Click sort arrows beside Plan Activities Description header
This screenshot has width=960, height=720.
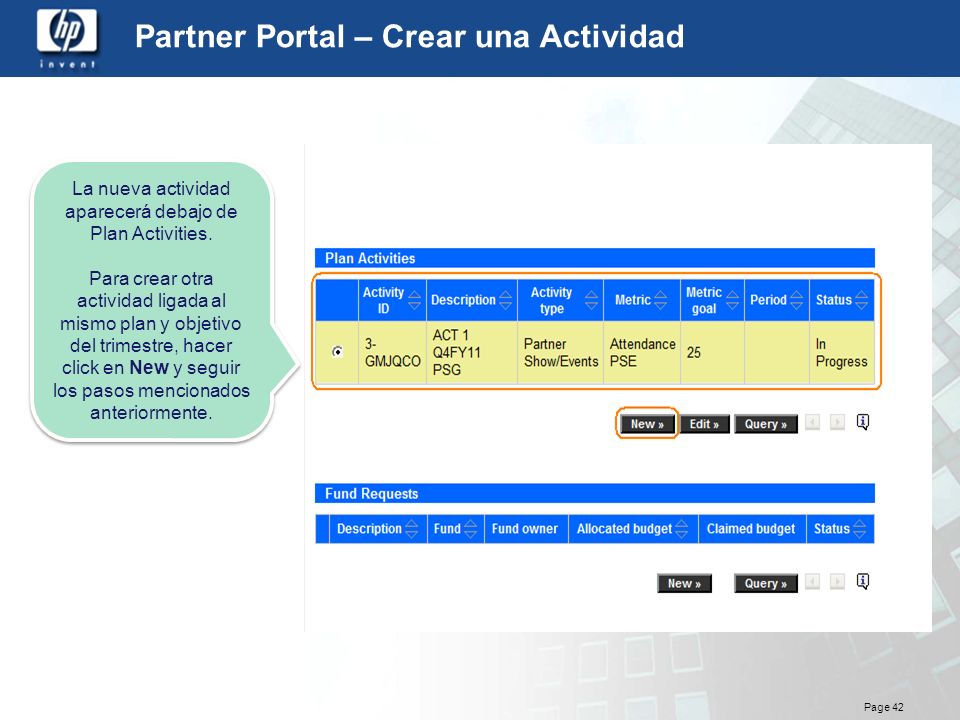coord(505,300)
